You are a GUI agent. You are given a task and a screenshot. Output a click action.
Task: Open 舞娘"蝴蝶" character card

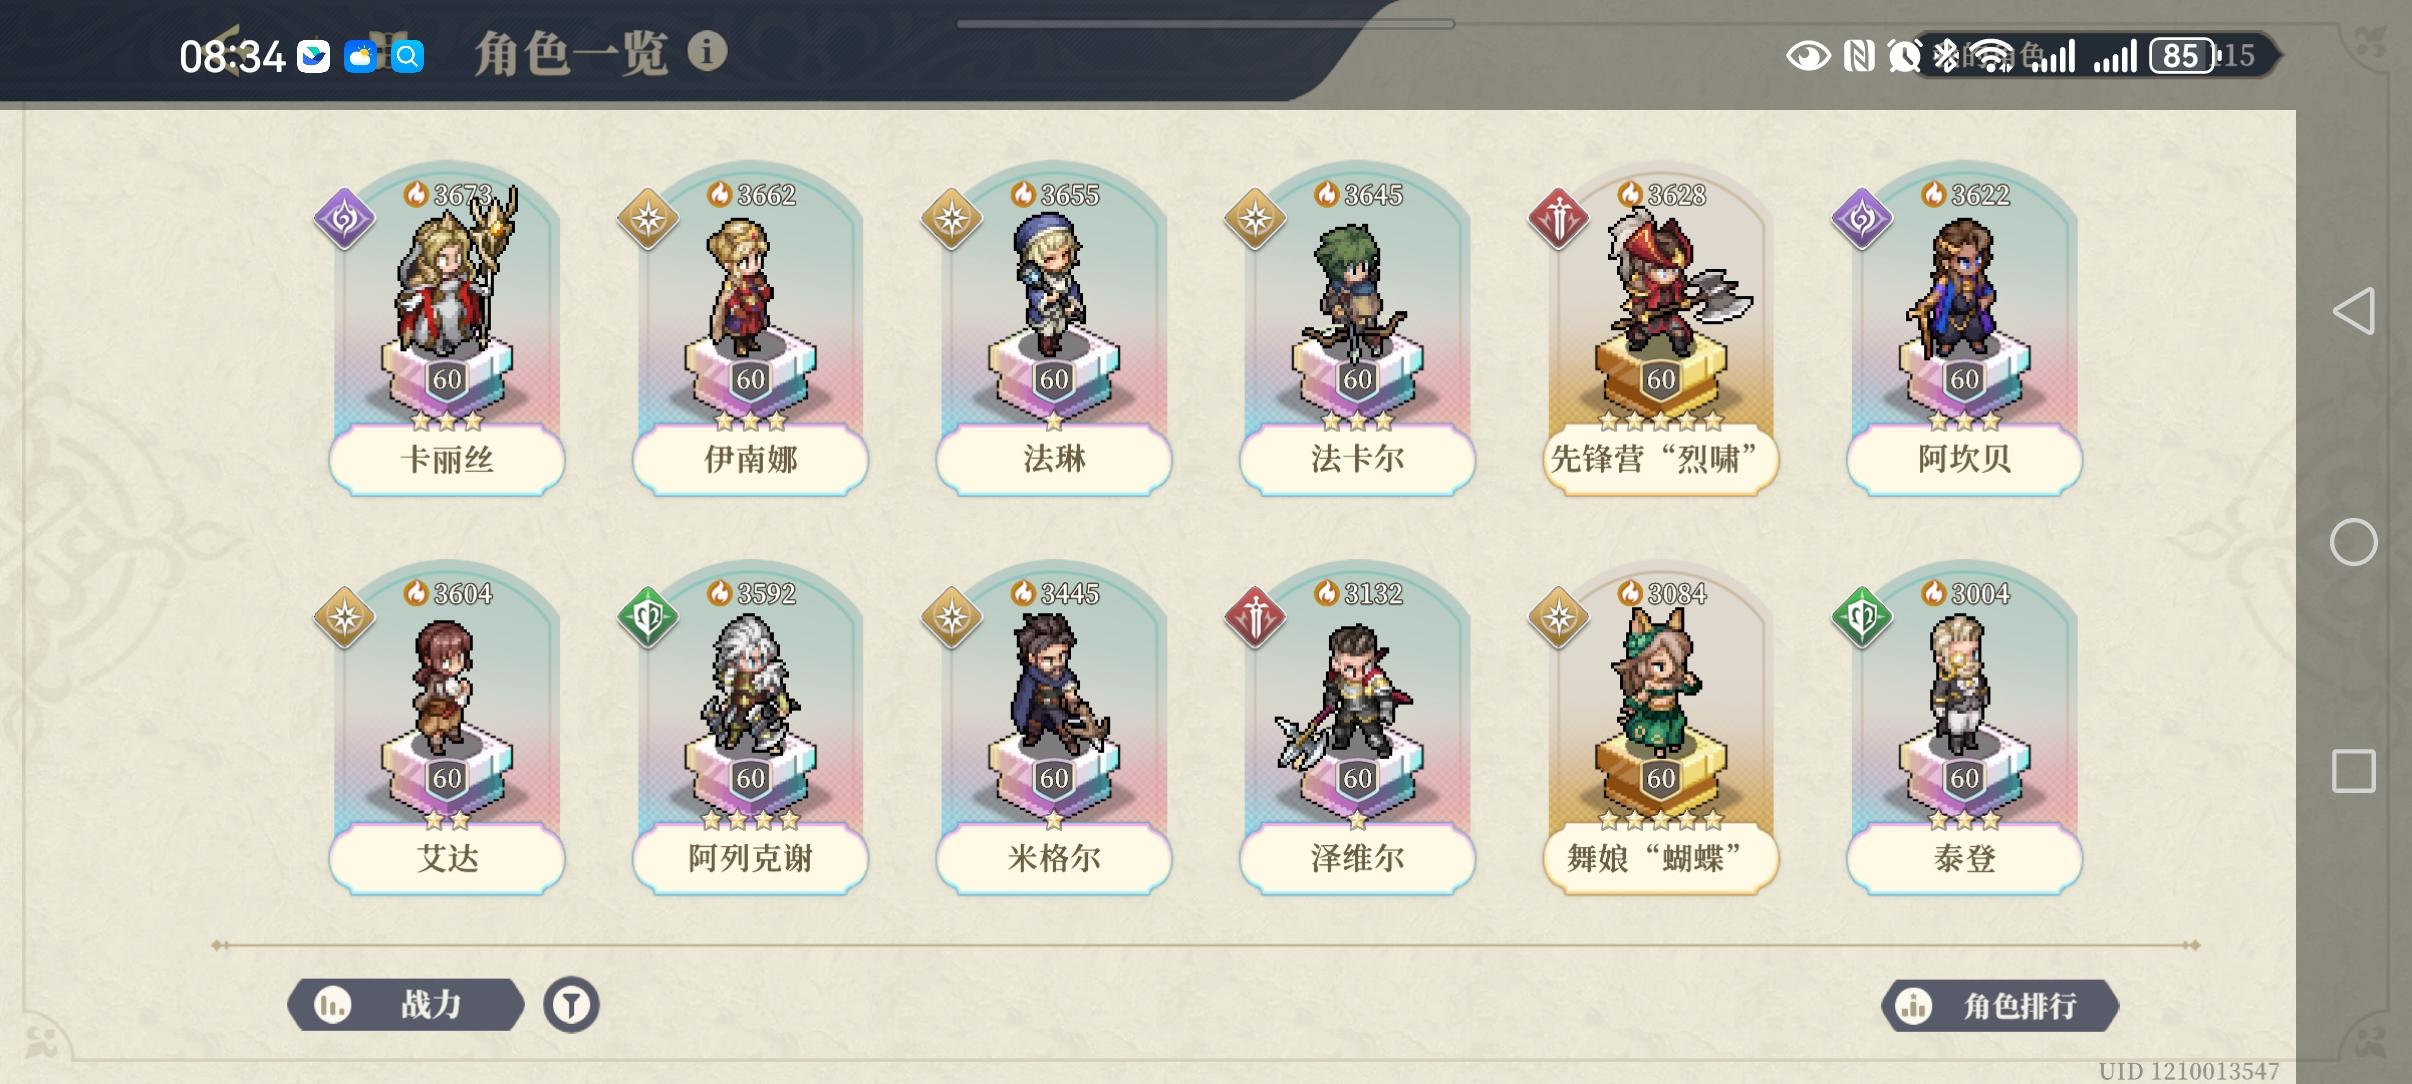click(1660, 729)
